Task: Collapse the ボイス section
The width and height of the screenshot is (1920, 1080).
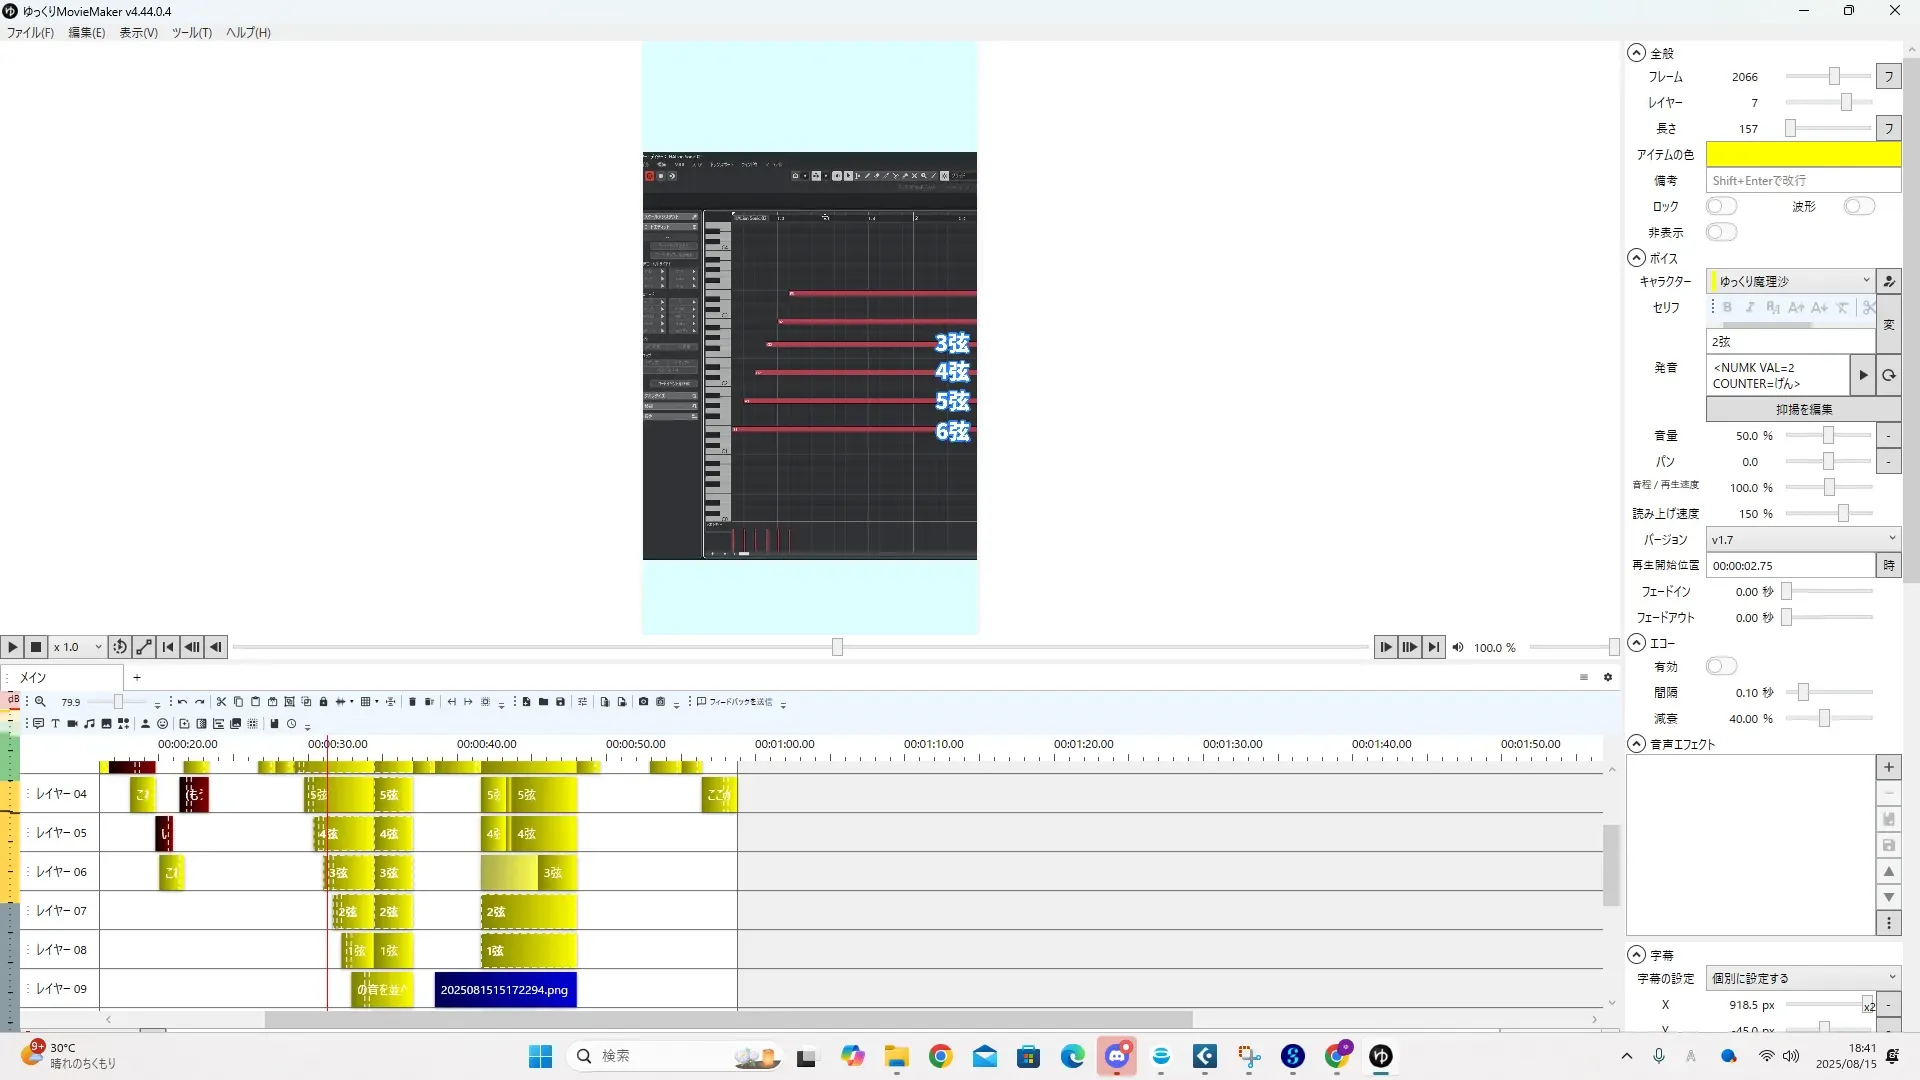Action: tap(1636, 258)
